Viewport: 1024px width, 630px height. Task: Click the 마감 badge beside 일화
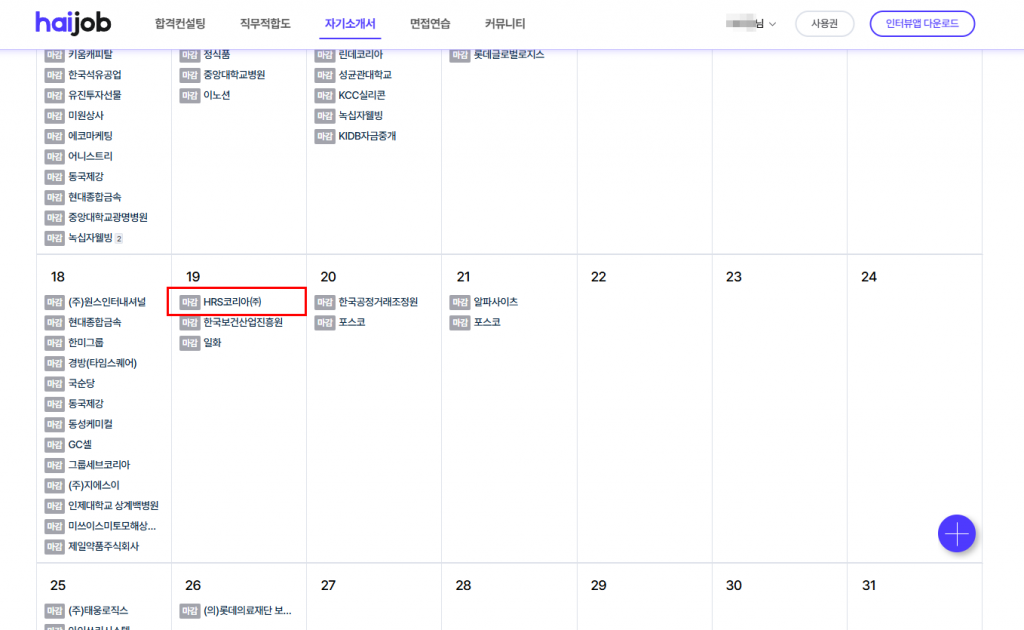(x=190, y=343)
